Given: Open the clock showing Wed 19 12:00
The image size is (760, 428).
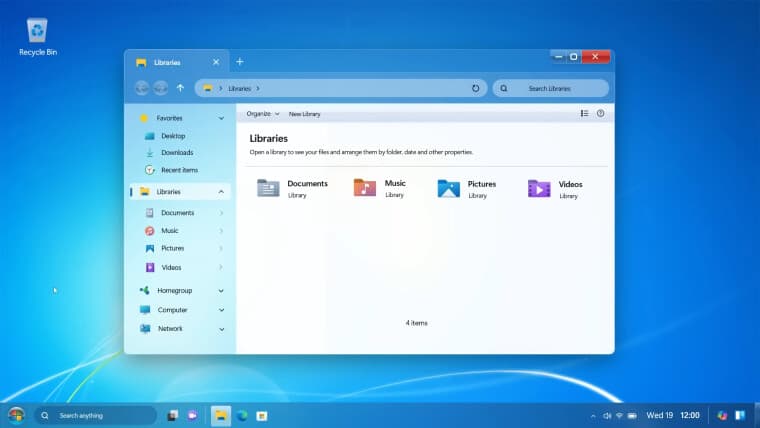Looking at the screenshot, I should point(673,415).
